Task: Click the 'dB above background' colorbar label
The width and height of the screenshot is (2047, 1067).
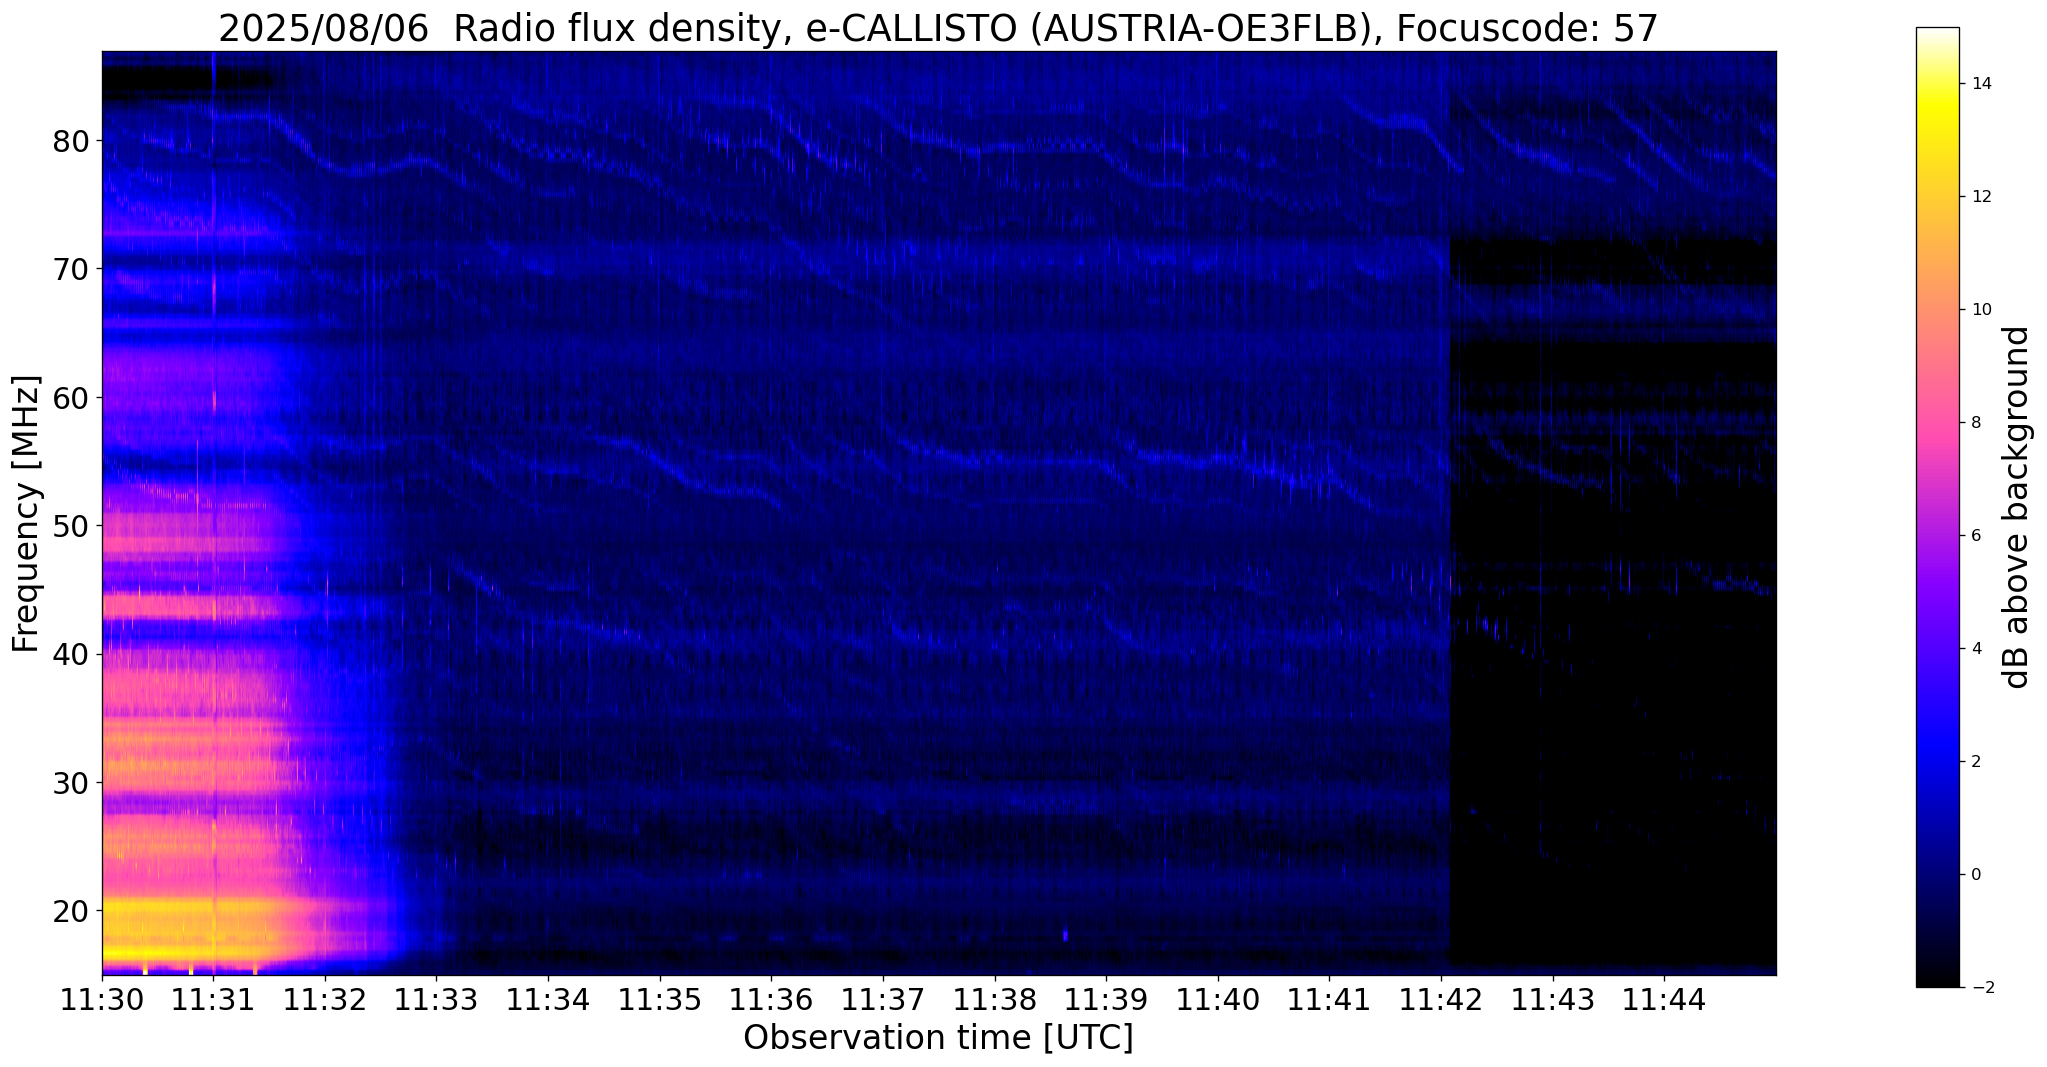Action: (x=2017, y=507)
